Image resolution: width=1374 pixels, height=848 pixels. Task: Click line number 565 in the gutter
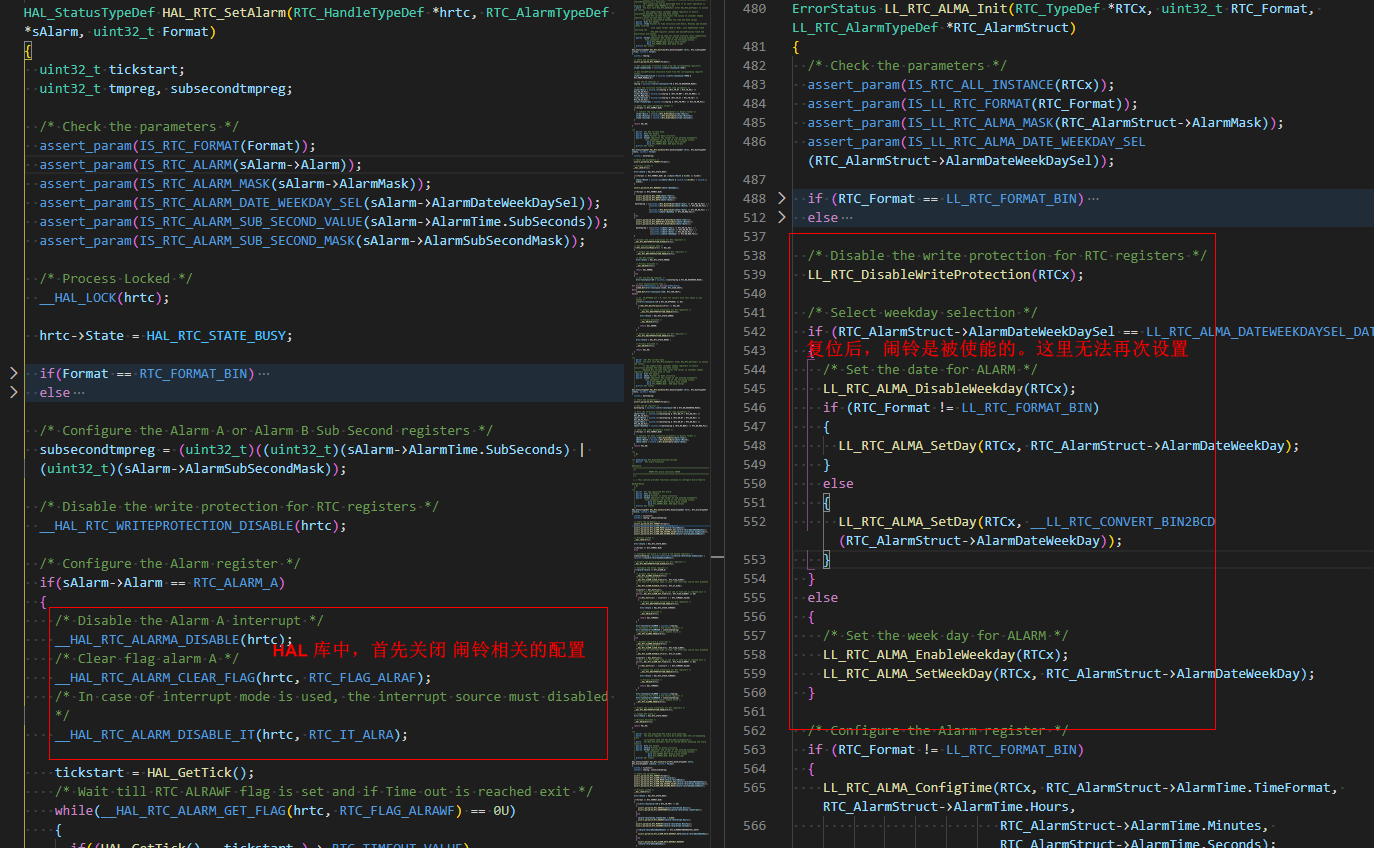point(754,788)
